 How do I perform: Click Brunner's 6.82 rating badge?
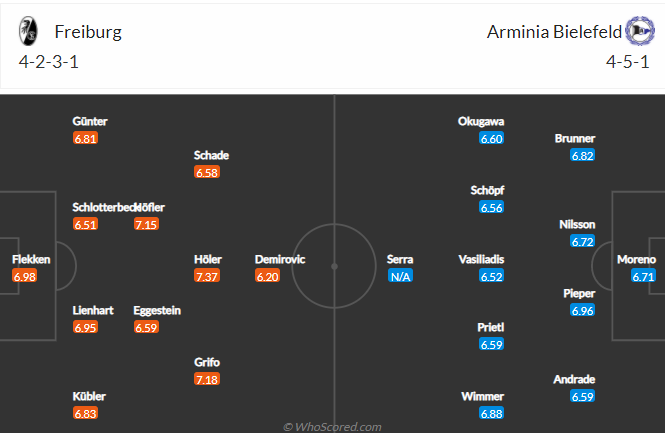(x=582, y=156)
